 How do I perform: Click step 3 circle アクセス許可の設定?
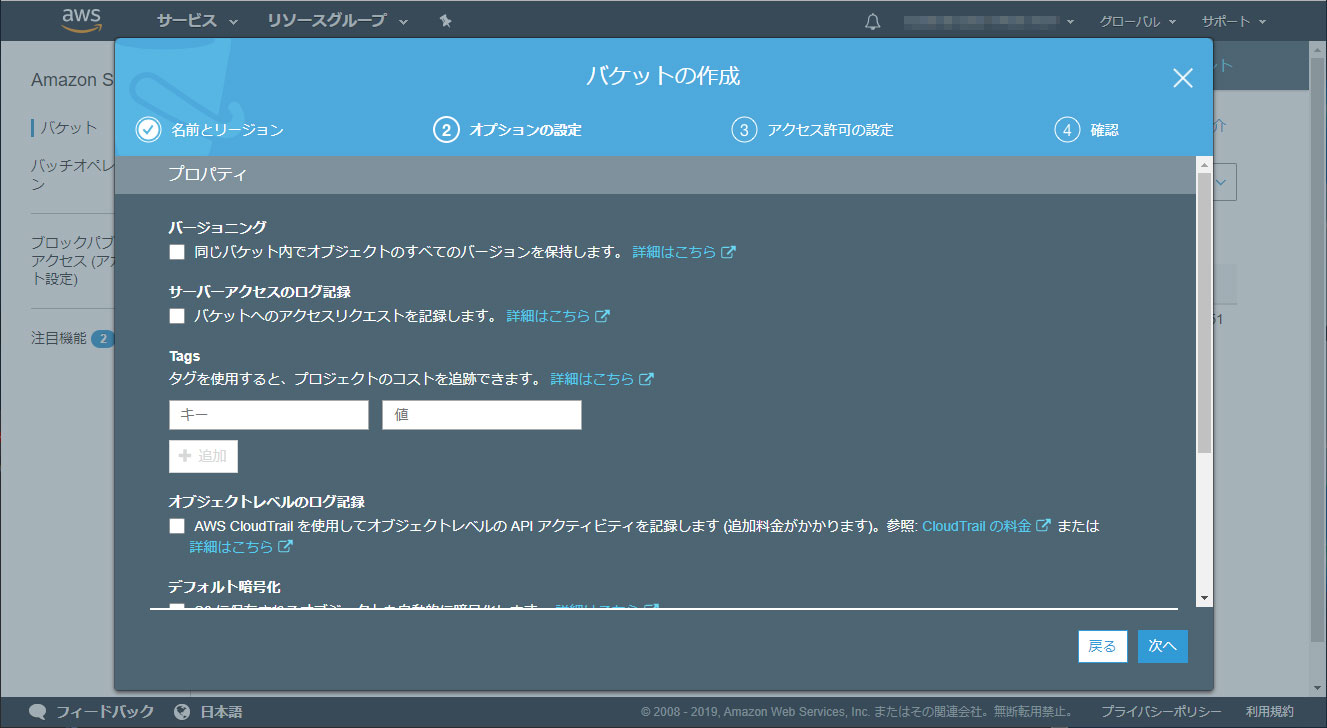pos(743,130)
